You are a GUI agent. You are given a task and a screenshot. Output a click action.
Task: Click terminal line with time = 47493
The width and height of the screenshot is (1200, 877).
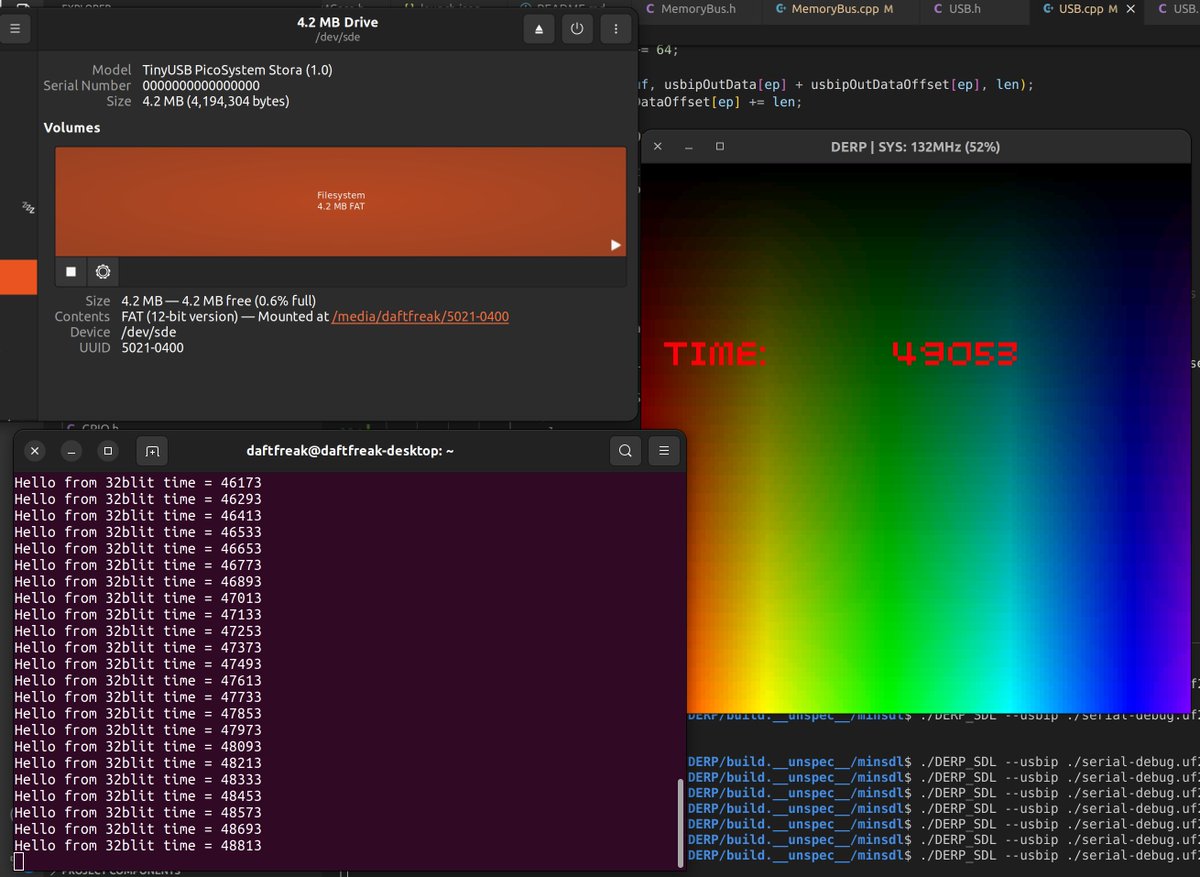(x=138, y=664)
